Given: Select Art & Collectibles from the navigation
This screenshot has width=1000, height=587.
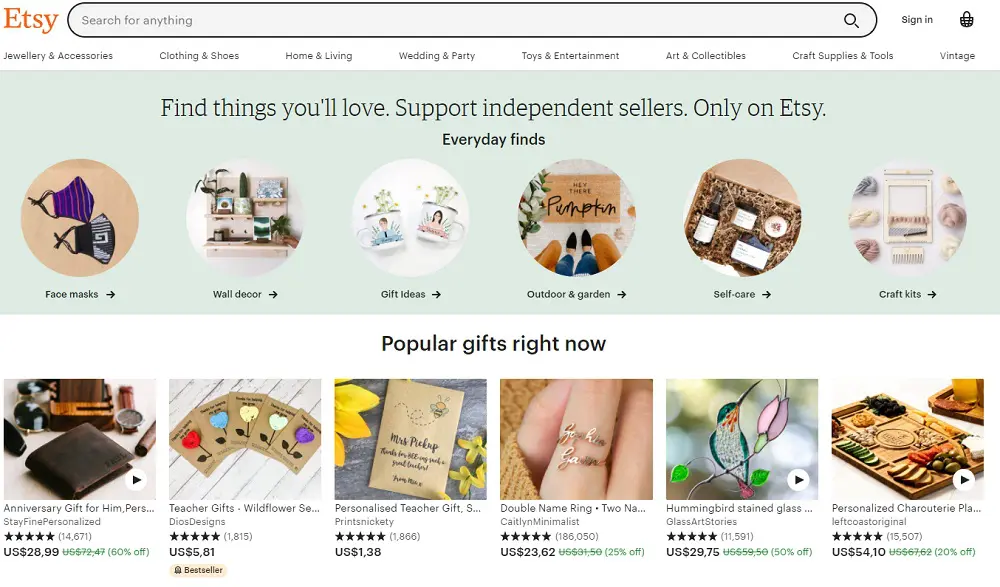Looking at the screenshot, I should click(705, 56).
